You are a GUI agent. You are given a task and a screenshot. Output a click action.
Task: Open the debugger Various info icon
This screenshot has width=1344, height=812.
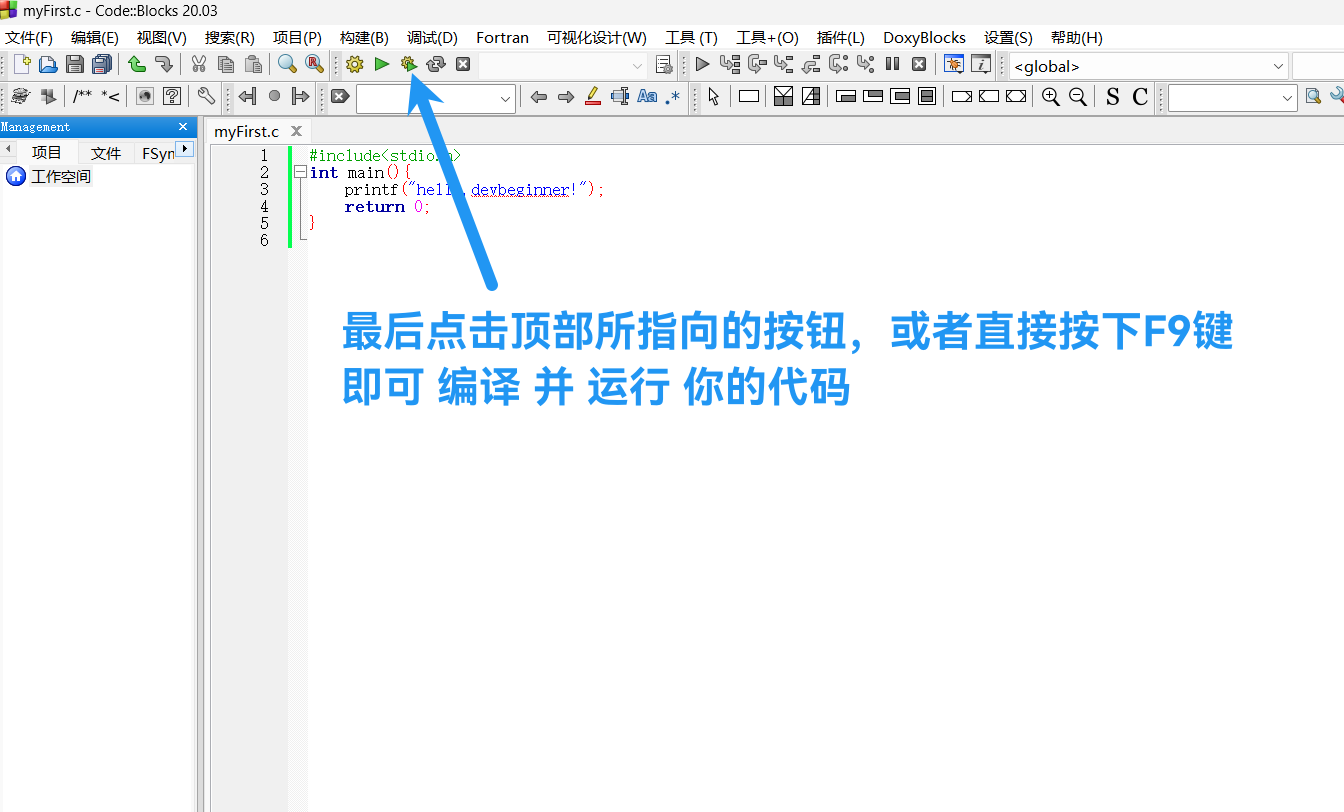tap(981, 64)
